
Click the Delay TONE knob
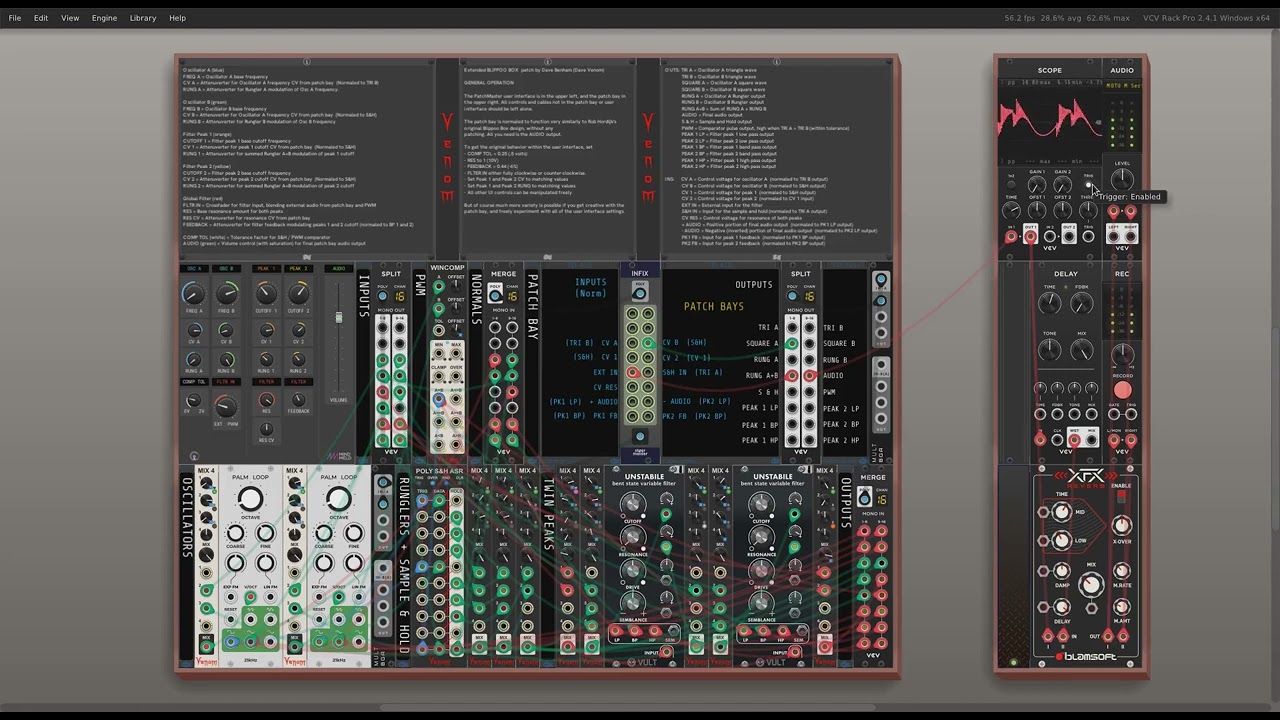(x=1050, y=350)
